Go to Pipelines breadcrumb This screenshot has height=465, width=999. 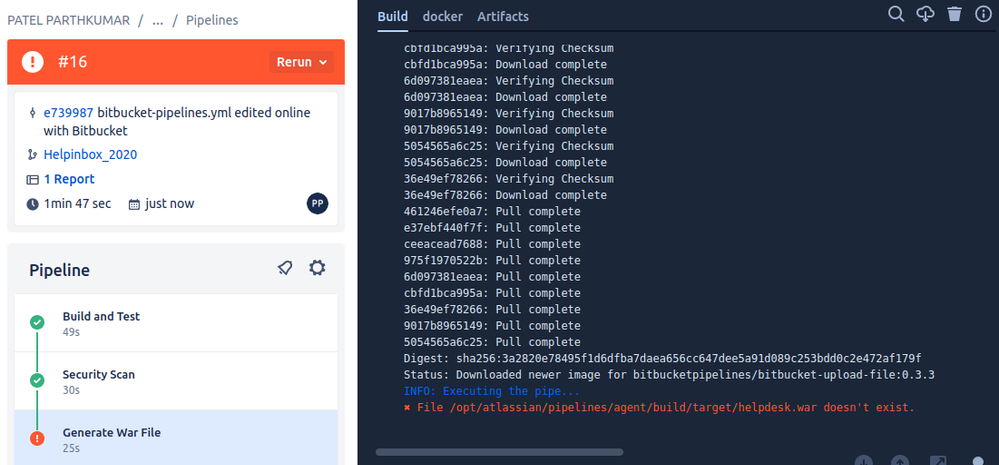[x=212, y=20]
